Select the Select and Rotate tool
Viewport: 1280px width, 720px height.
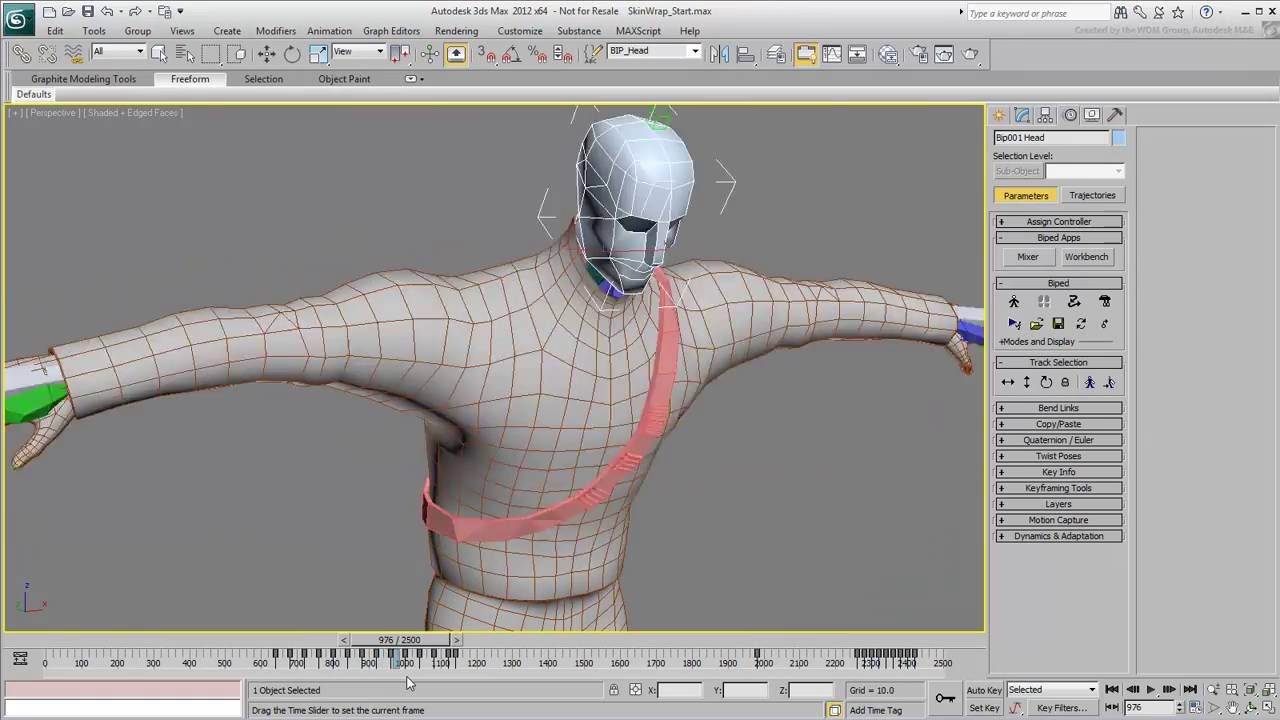coord(292,54)
